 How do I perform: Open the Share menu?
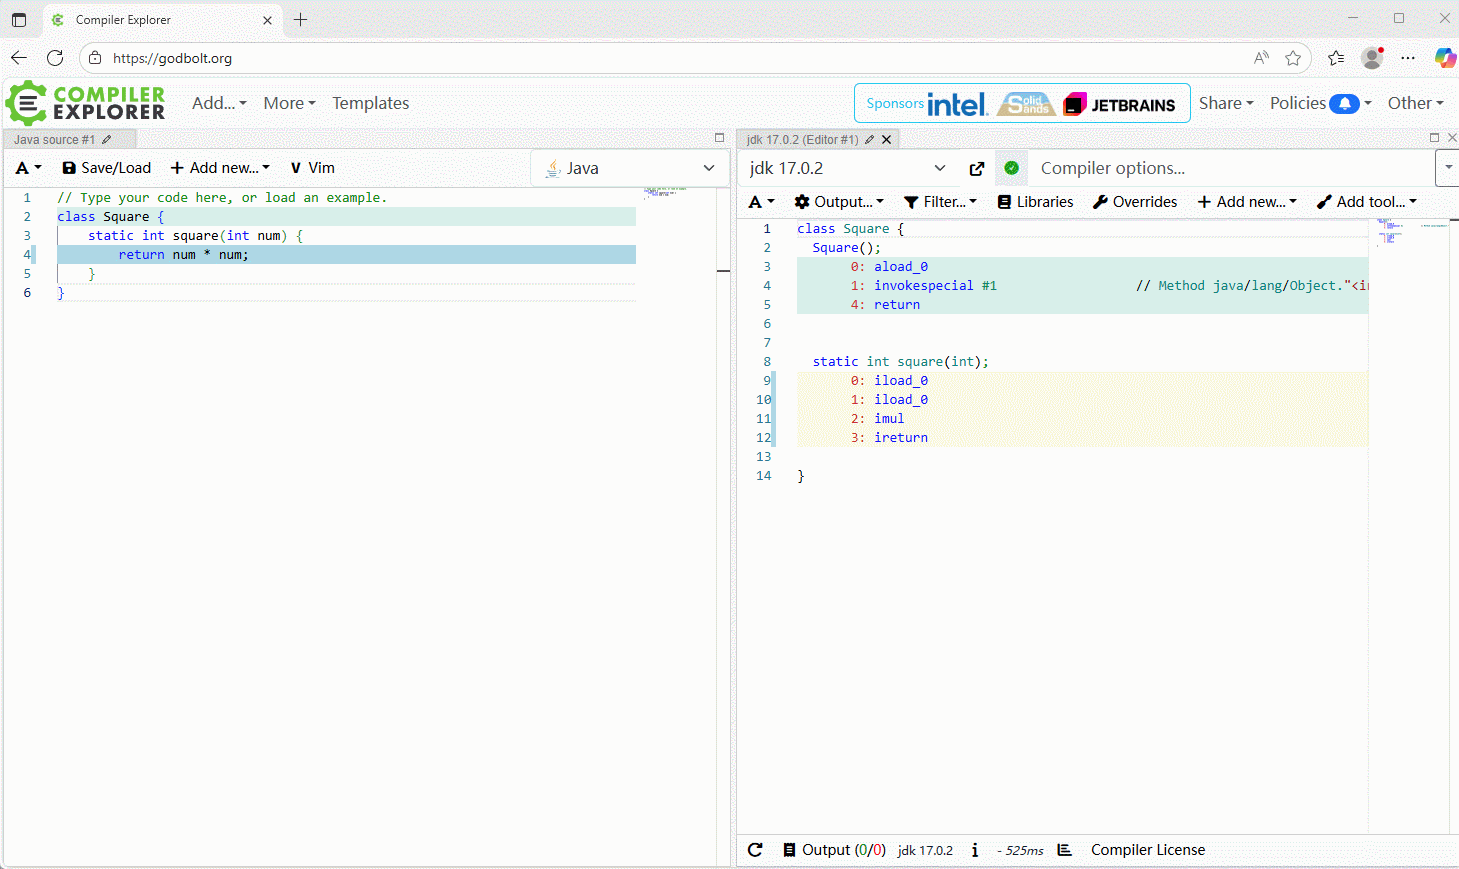[x=1226, y=103]
